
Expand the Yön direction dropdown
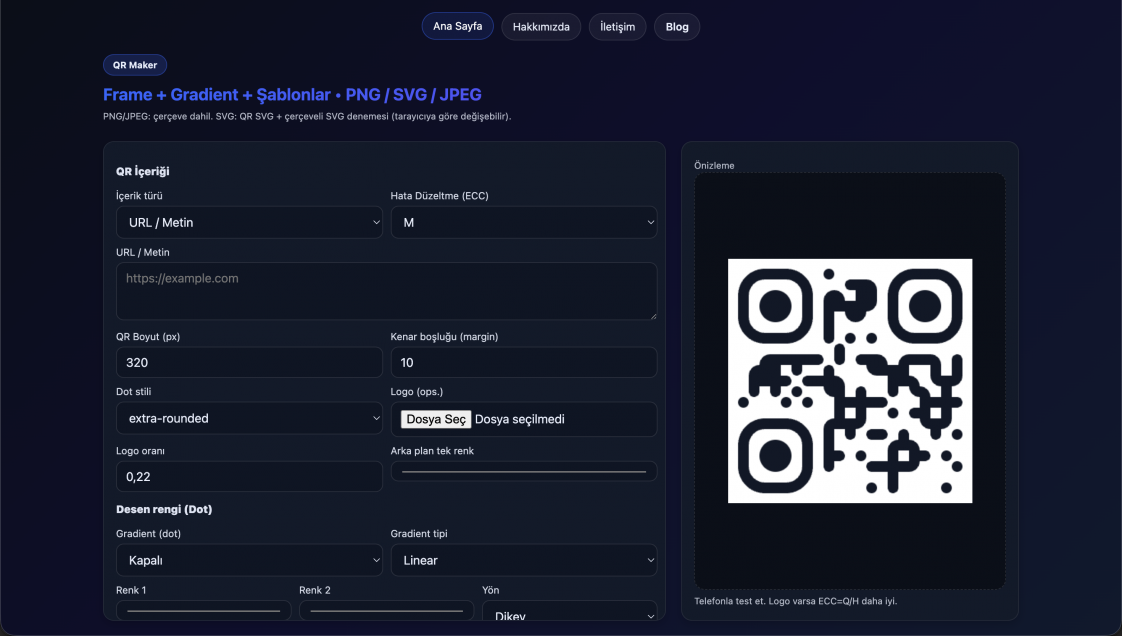[570, 612]
